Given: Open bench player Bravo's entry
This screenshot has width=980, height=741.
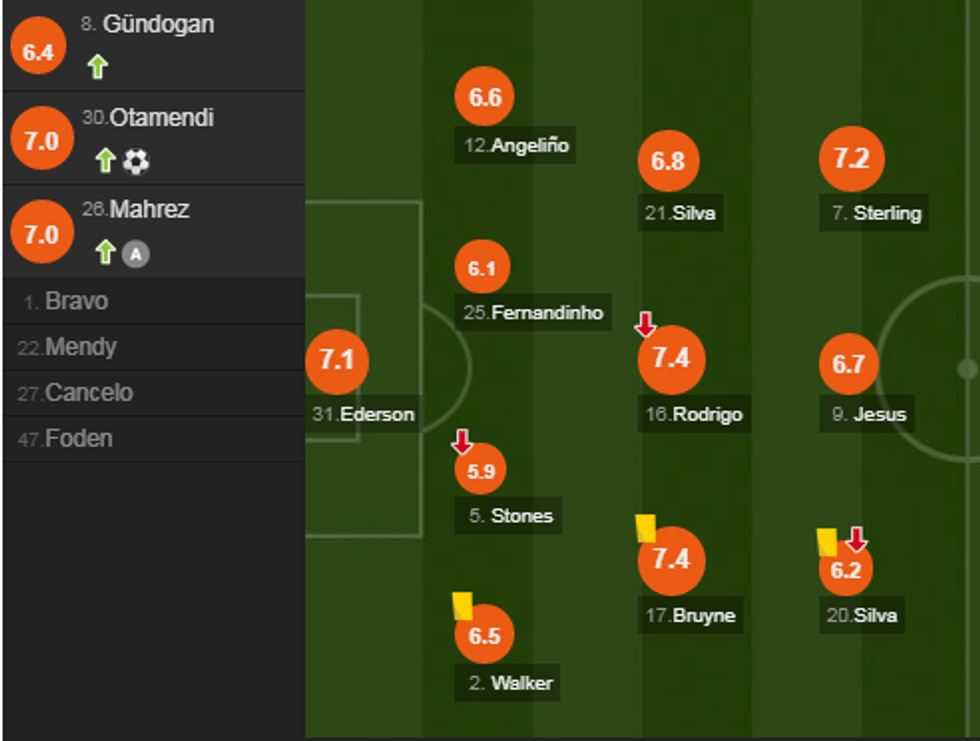Looking at the screenshot, I should click(x=76, y=301).
